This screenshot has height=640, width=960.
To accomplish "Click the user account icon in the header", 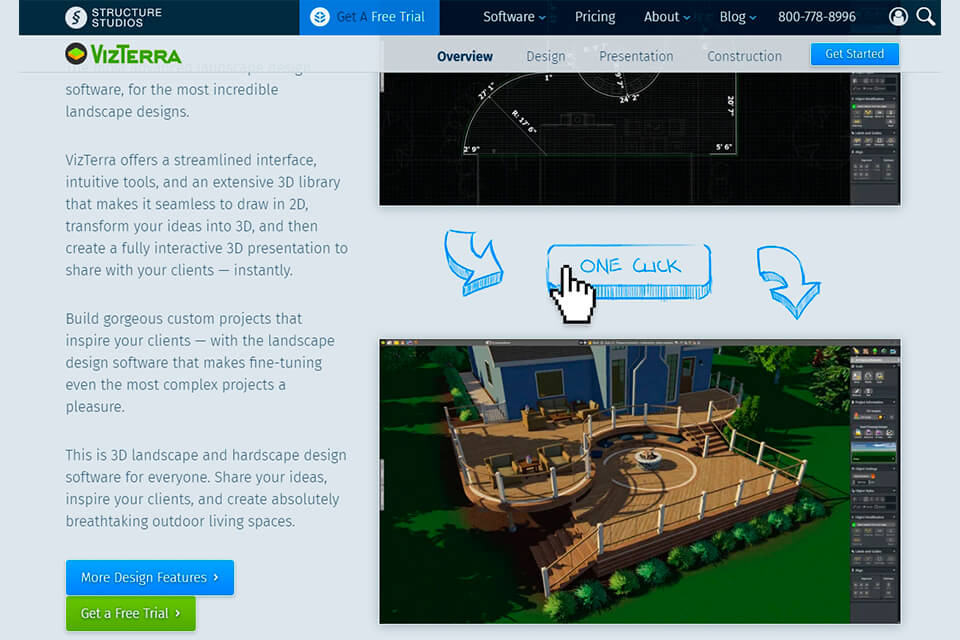I will click(897, 16).
